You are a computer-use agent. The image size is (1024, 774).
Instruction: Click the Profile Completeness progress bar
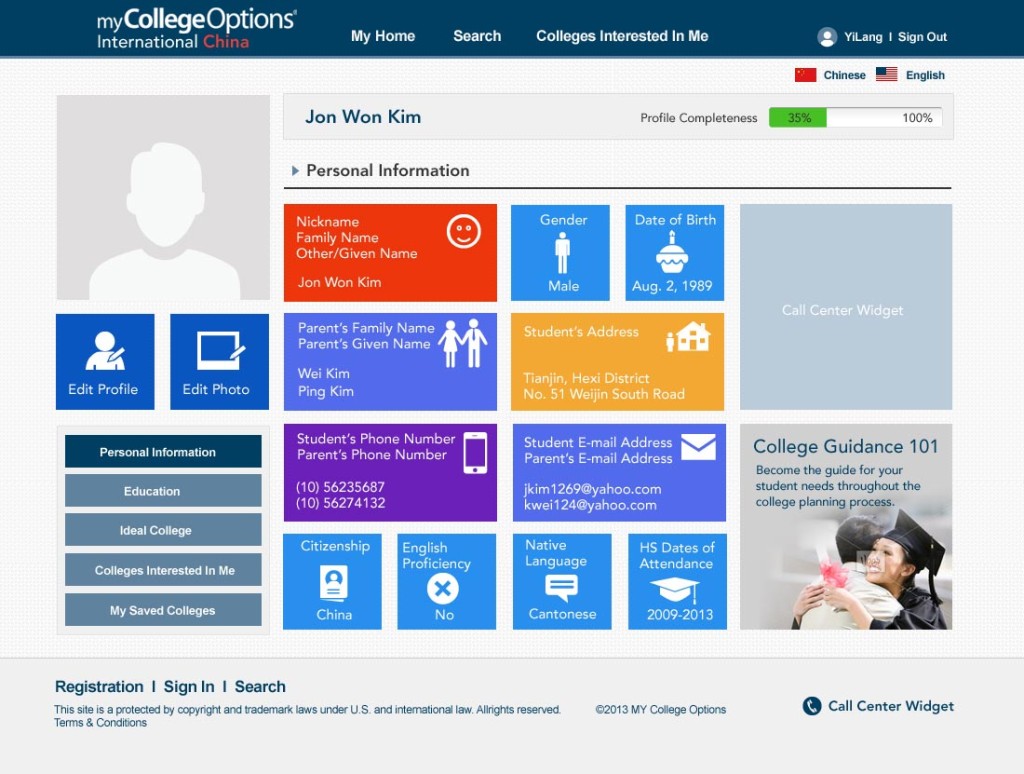tap(855, 117)
